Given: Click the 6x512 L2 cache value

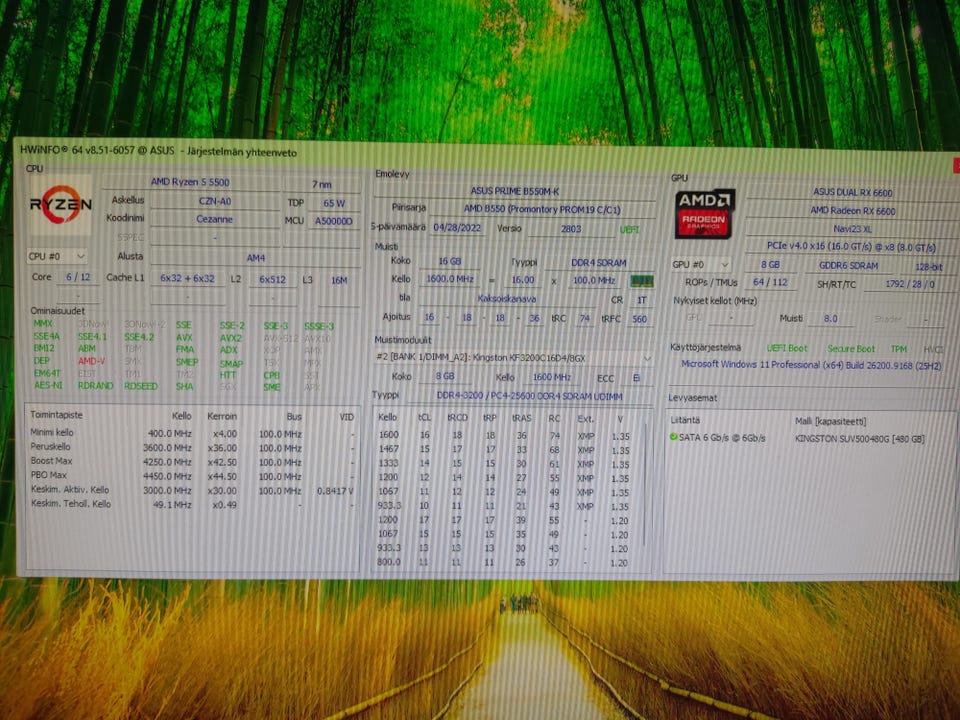Looking at the screenshot, I should coord(272,279).
